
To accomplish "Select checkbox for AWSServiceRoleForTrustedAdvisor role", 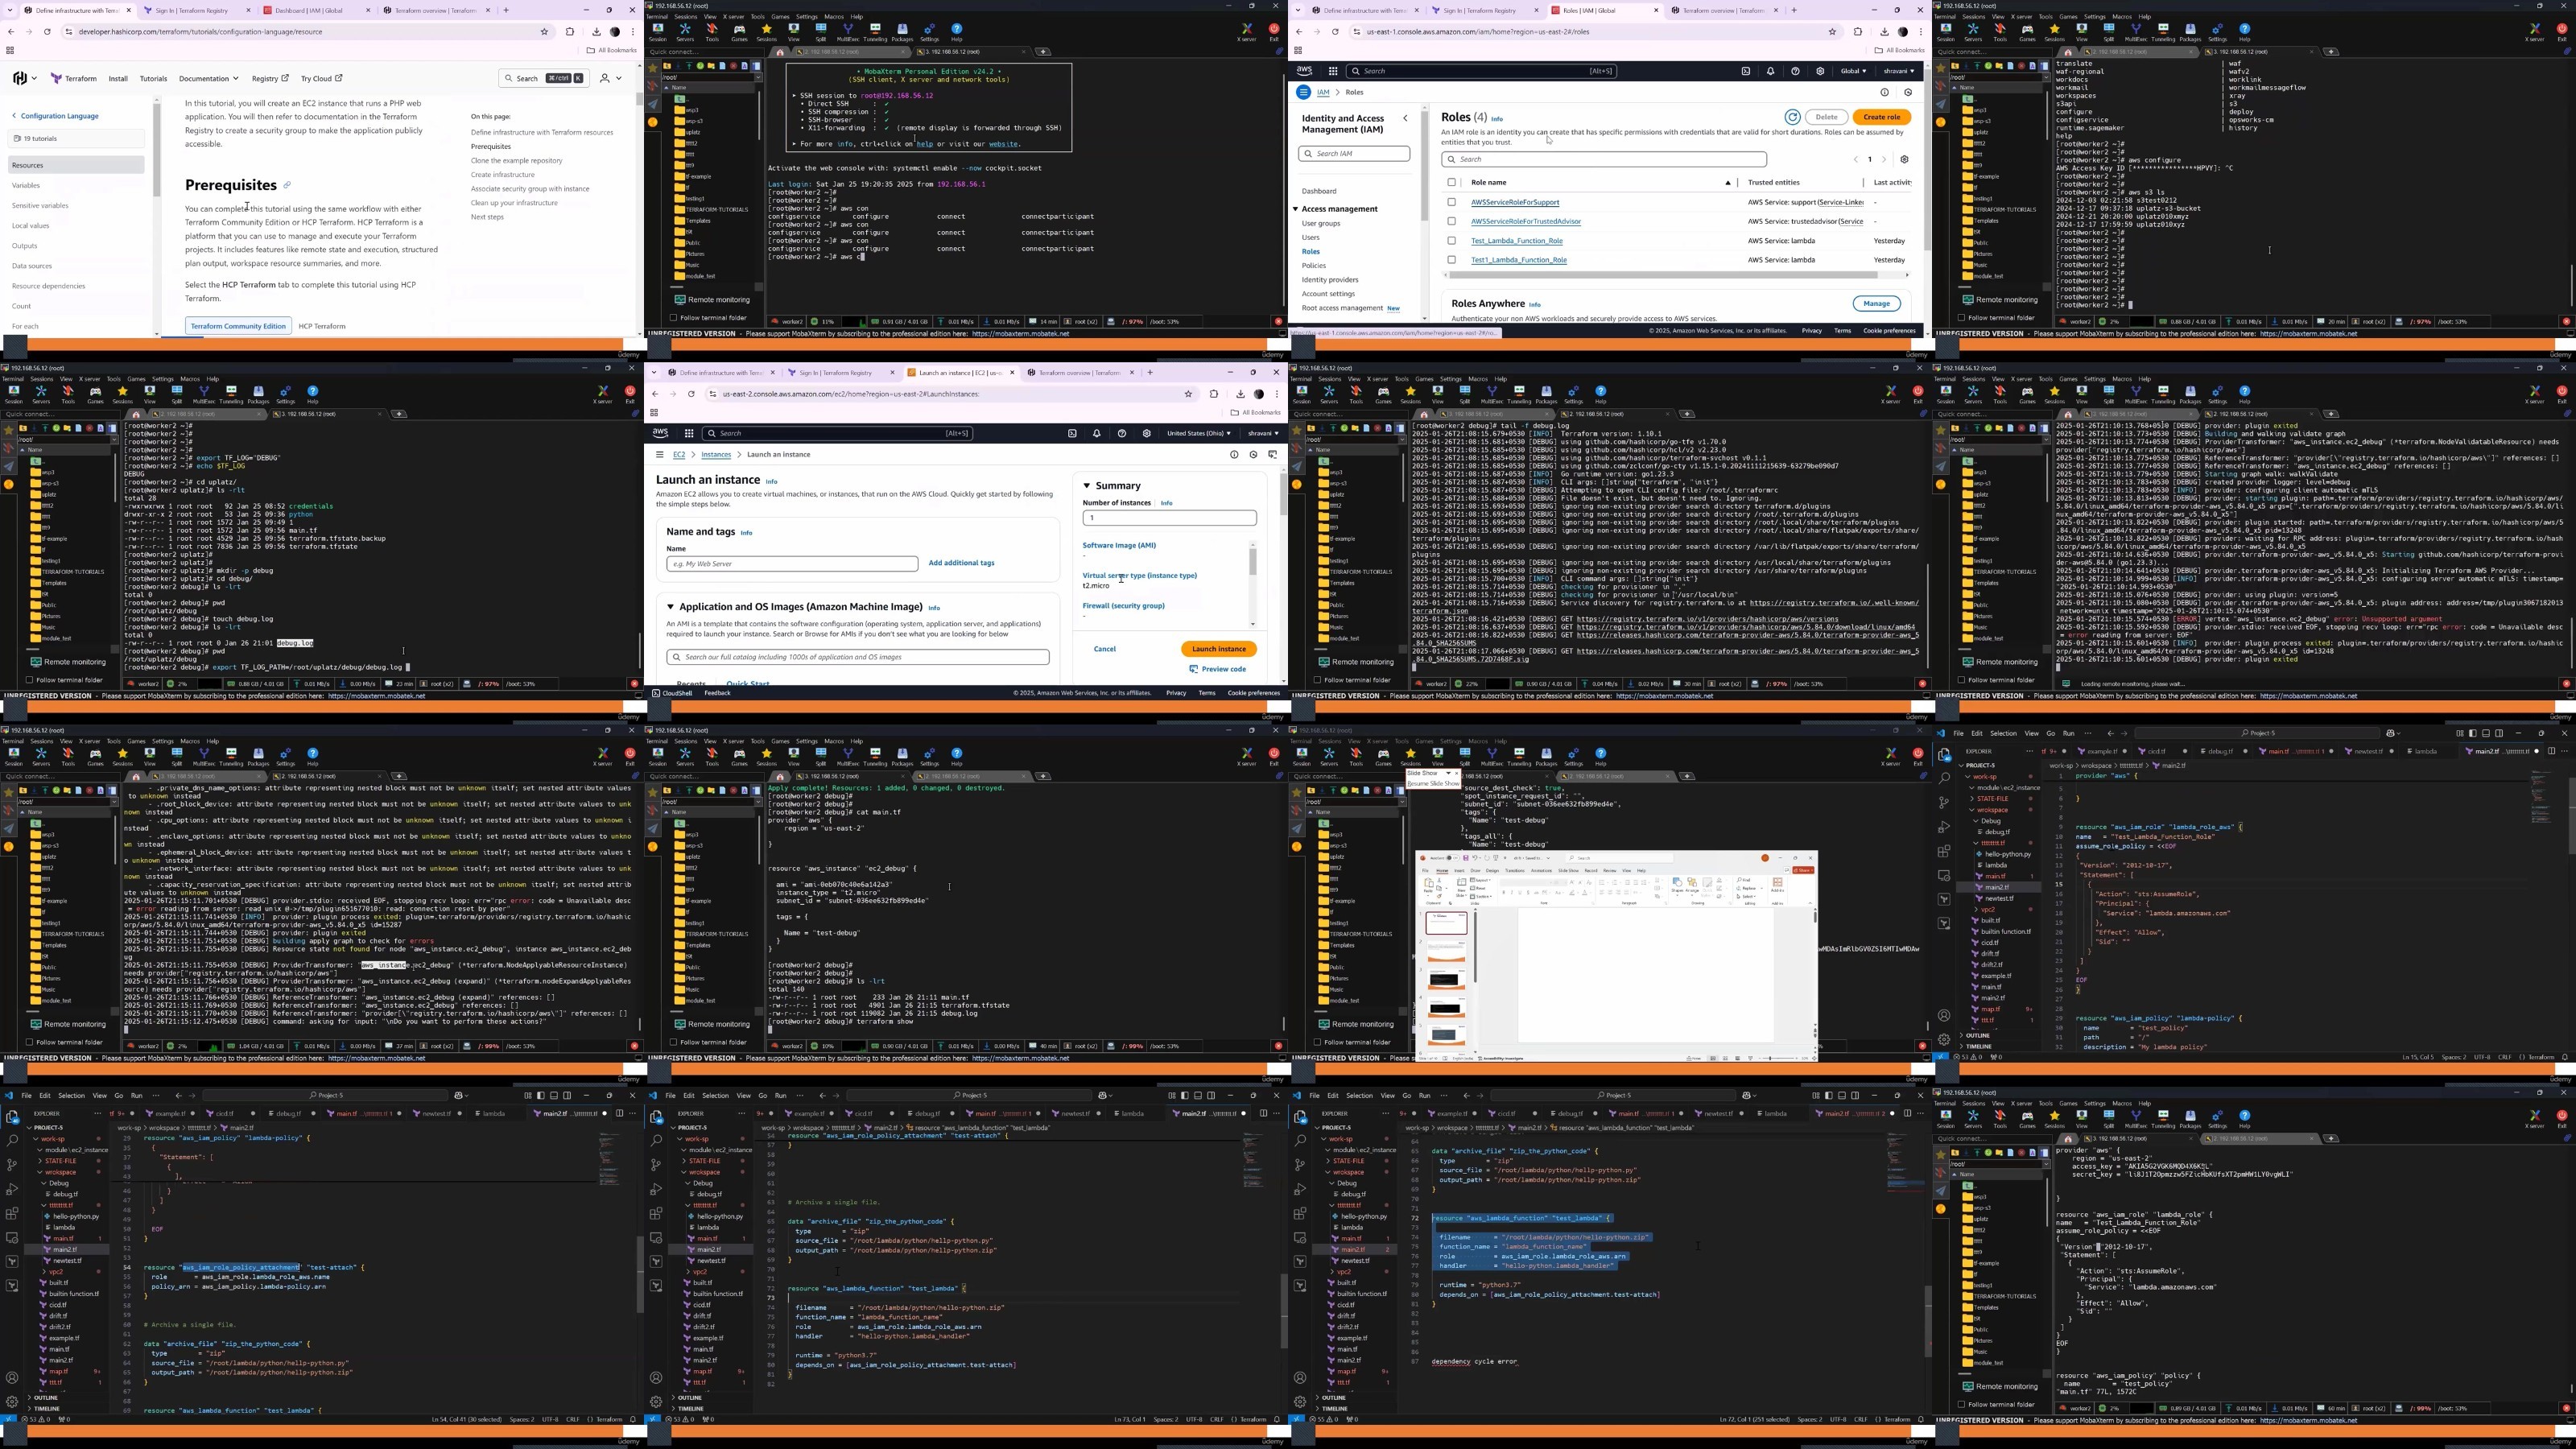I will click(1452, 221).
